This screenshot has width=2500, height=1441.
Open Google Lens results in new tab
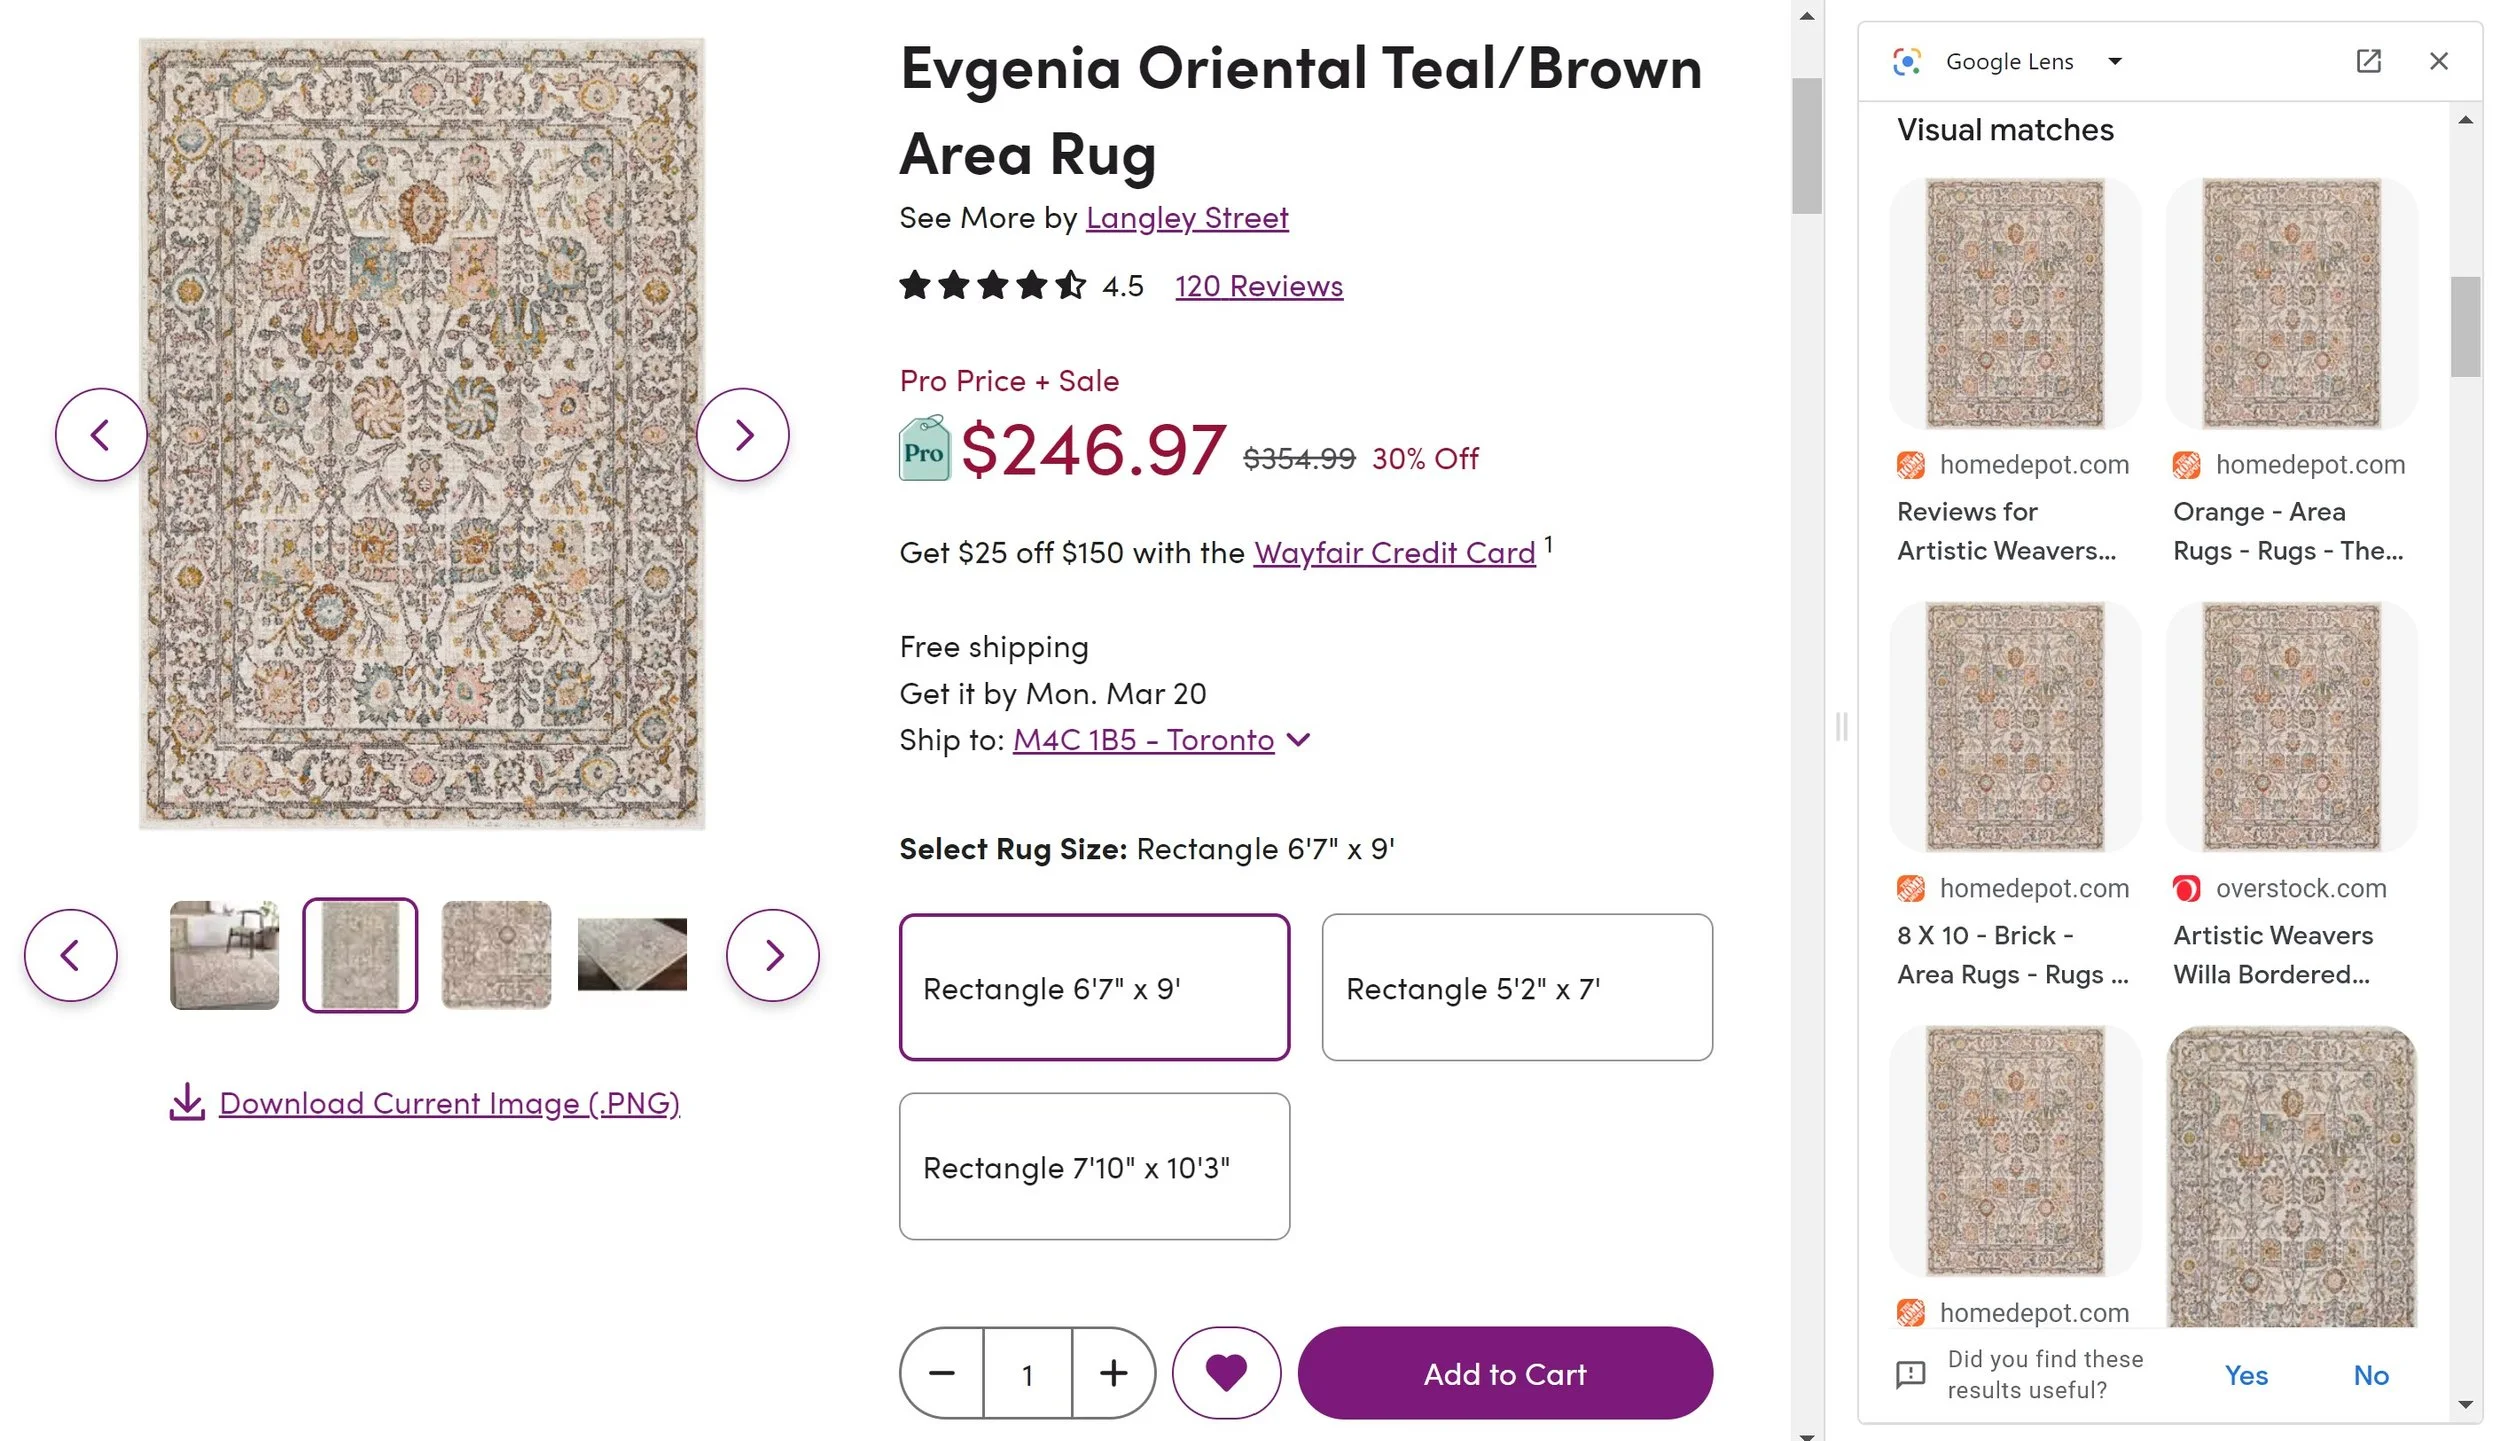pyautogui.click(x=2368, y=62)
